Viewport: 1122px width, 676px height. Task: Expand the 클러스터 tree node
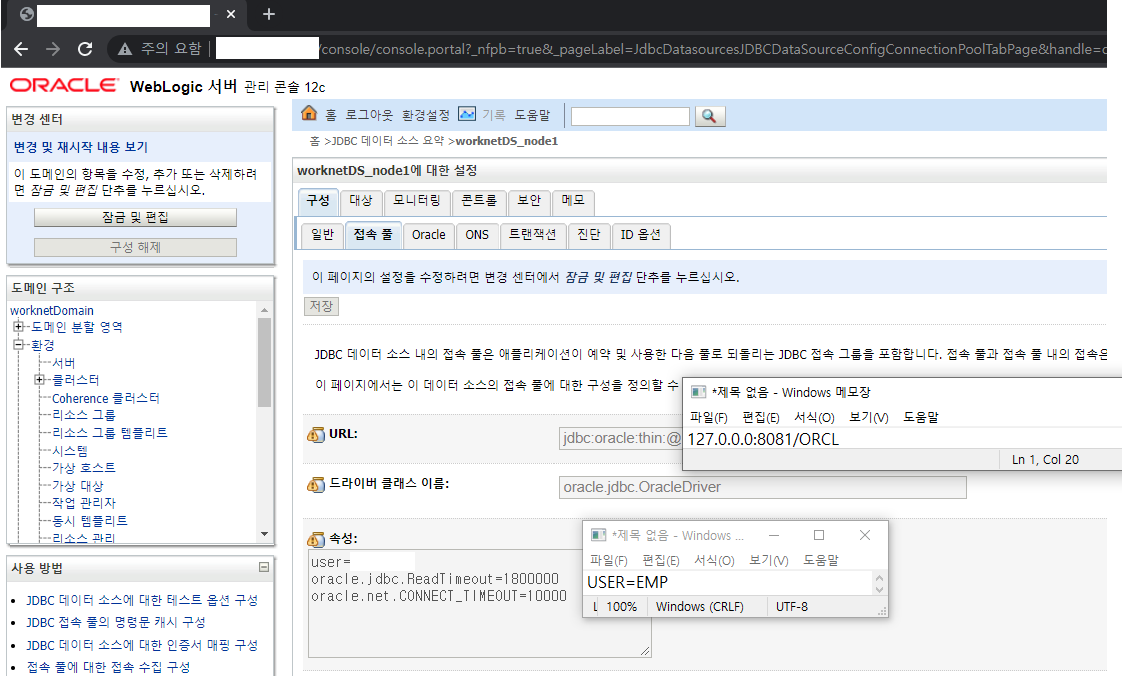click(40, 380)
